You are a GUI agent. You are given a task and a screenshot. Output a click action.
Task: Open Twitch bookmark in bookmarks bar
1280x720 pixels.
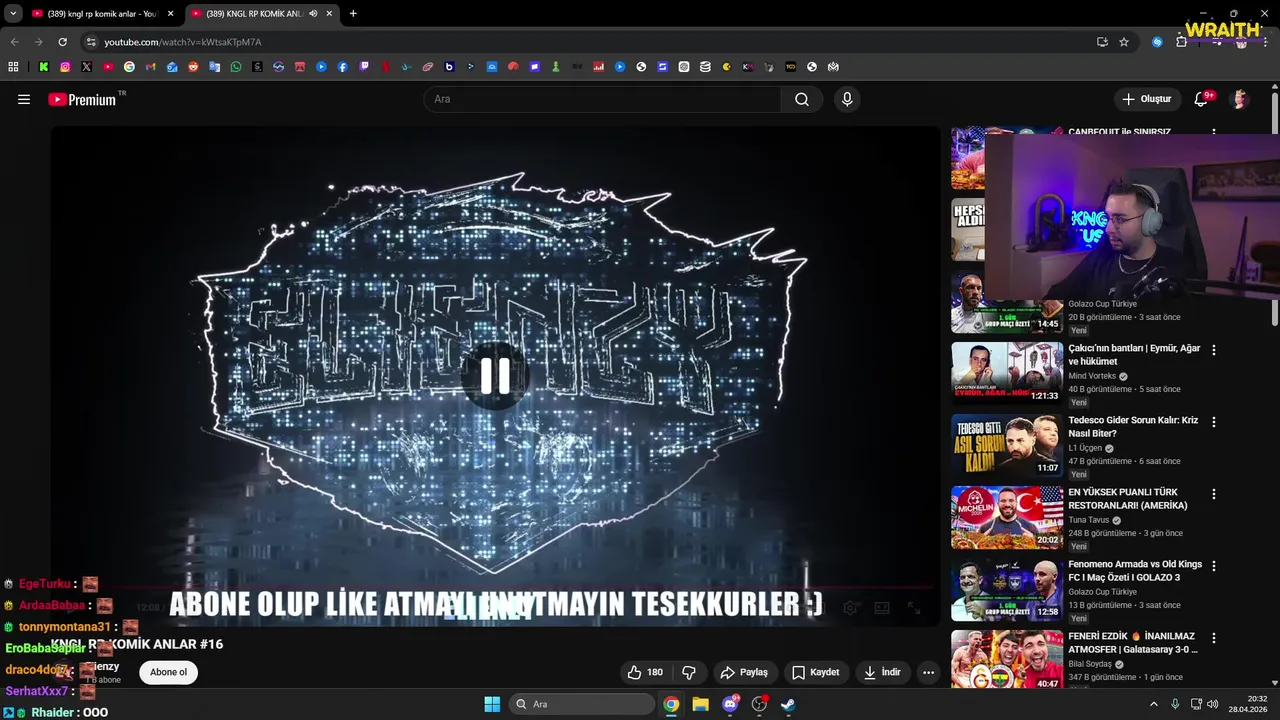point(364,67)
